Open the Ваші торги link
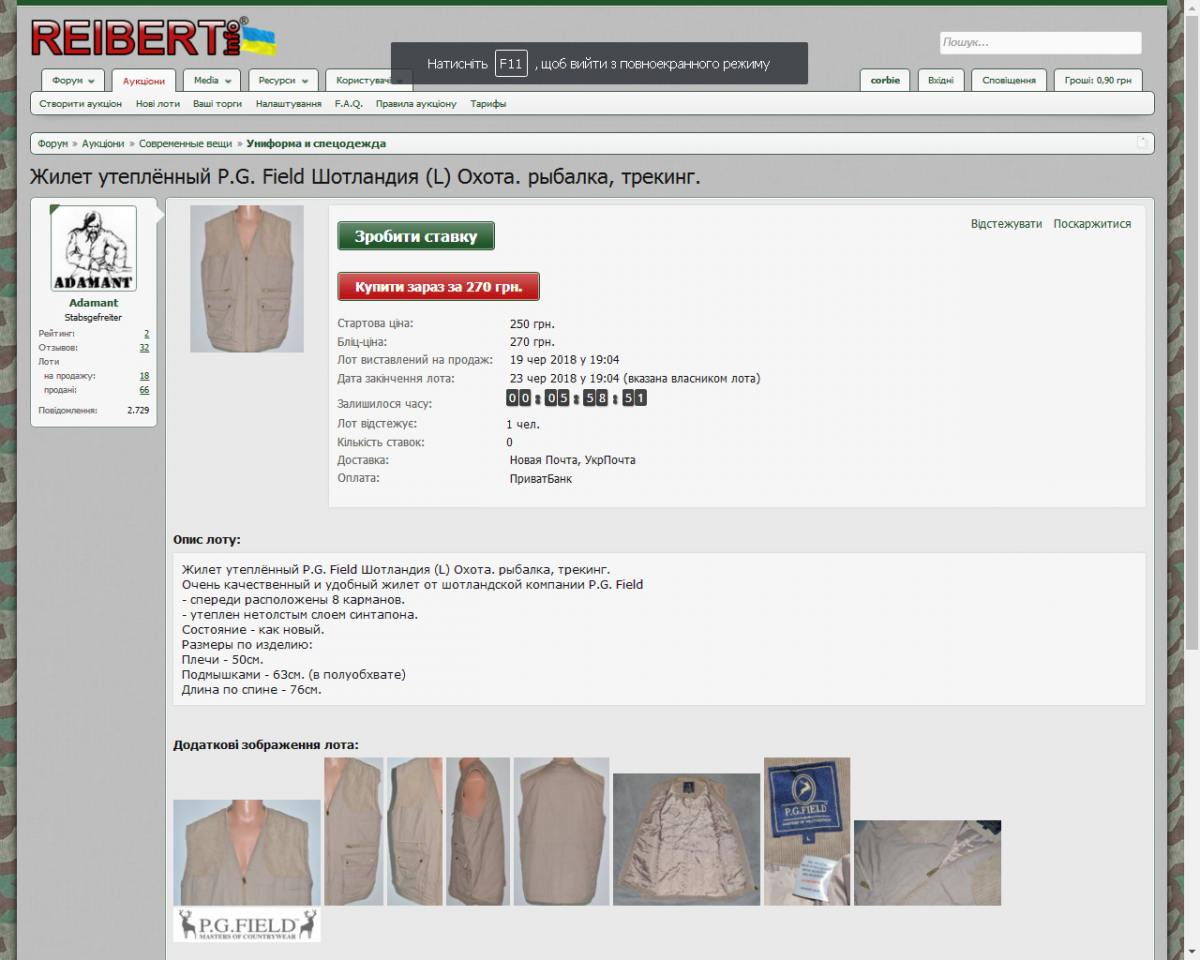The height and width of the screenshot is (960, 1200). pyautogui.click(x=218, y=104)
